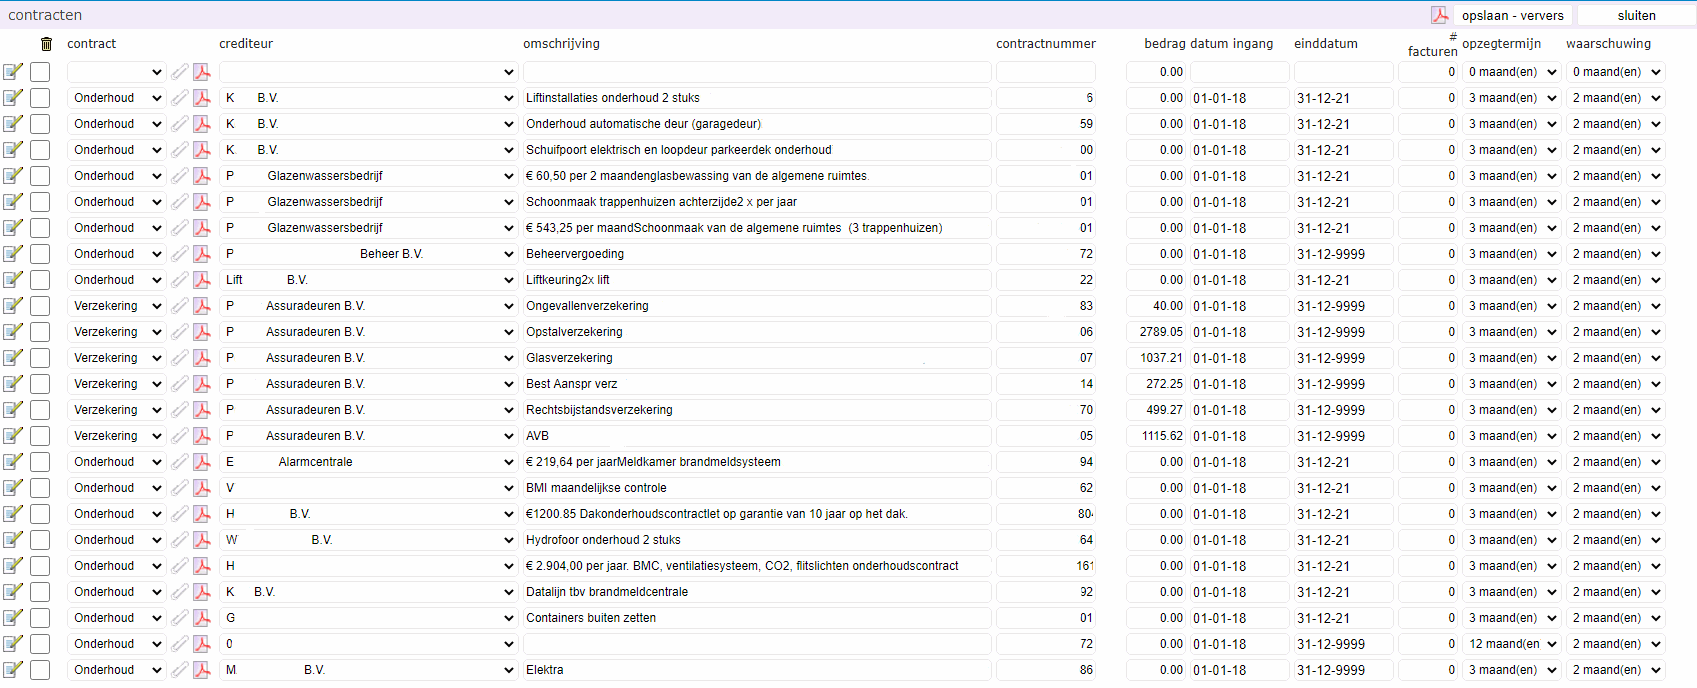
Task: Click the trash can delete icon
Action: coord(46,44)
